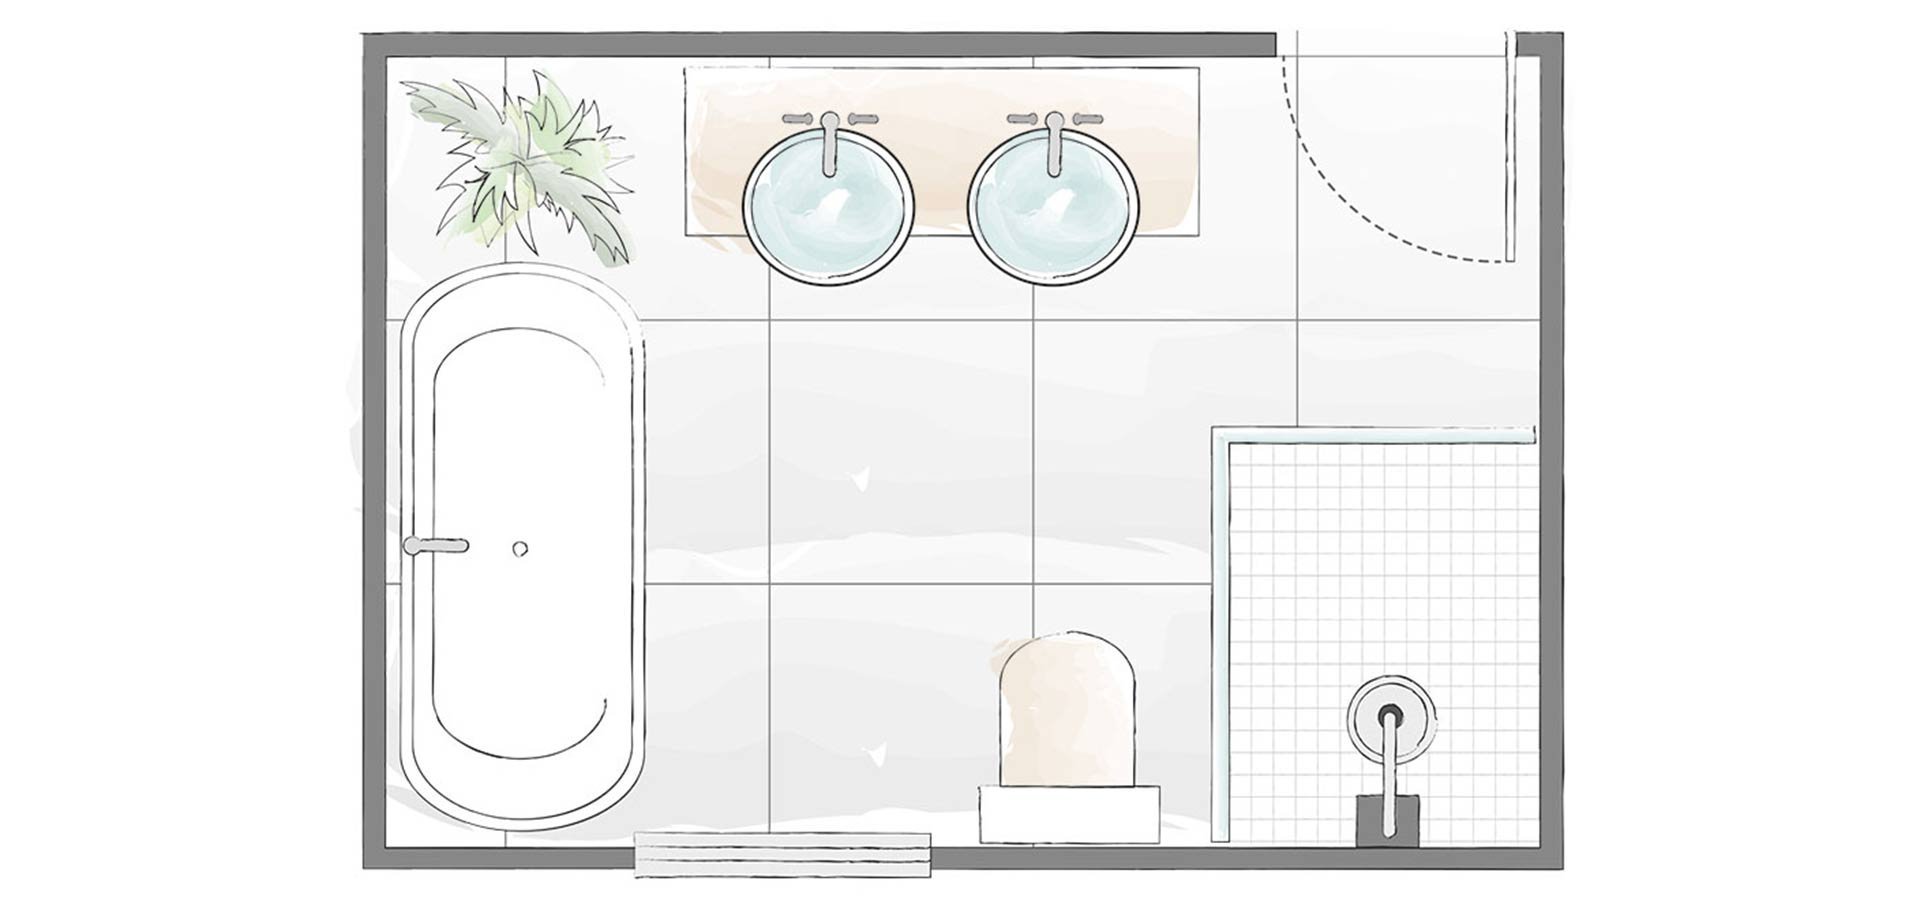Click the striped window in bottom wall
The width and height of the screenshot is (1920, 900).
(x=783, y=854)
